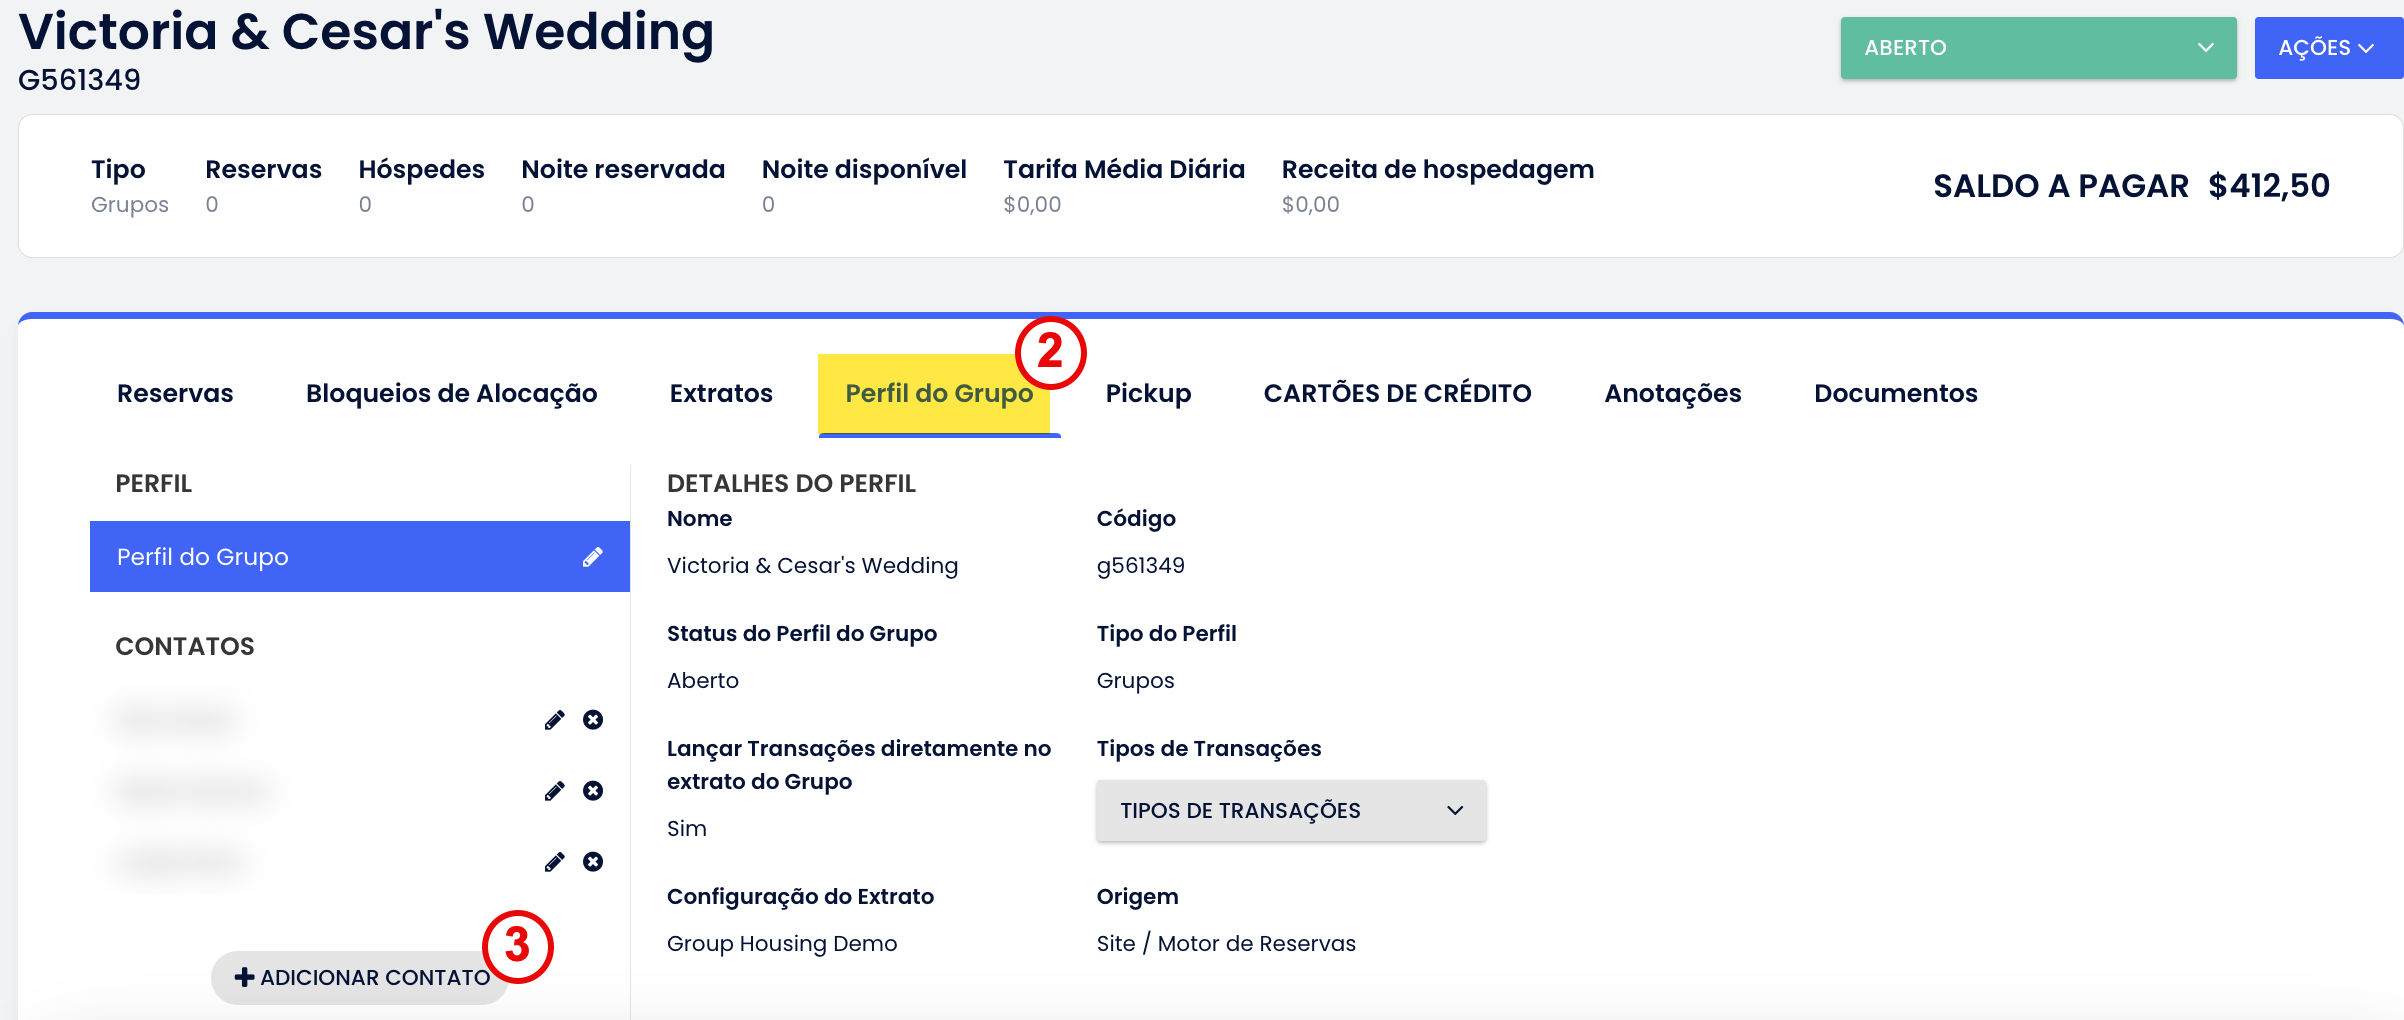Expand the AÇÕES actions menu
The image size is (2404, 1020).
(x=2325, y=48)
